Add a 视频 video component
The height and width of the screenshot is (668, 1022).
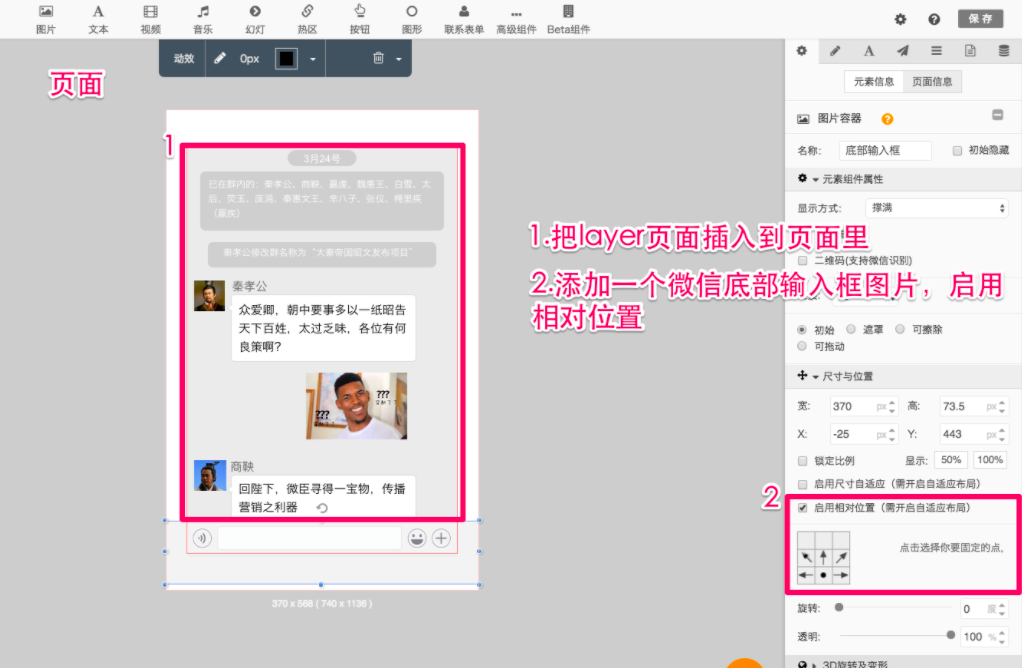(150, 18)
